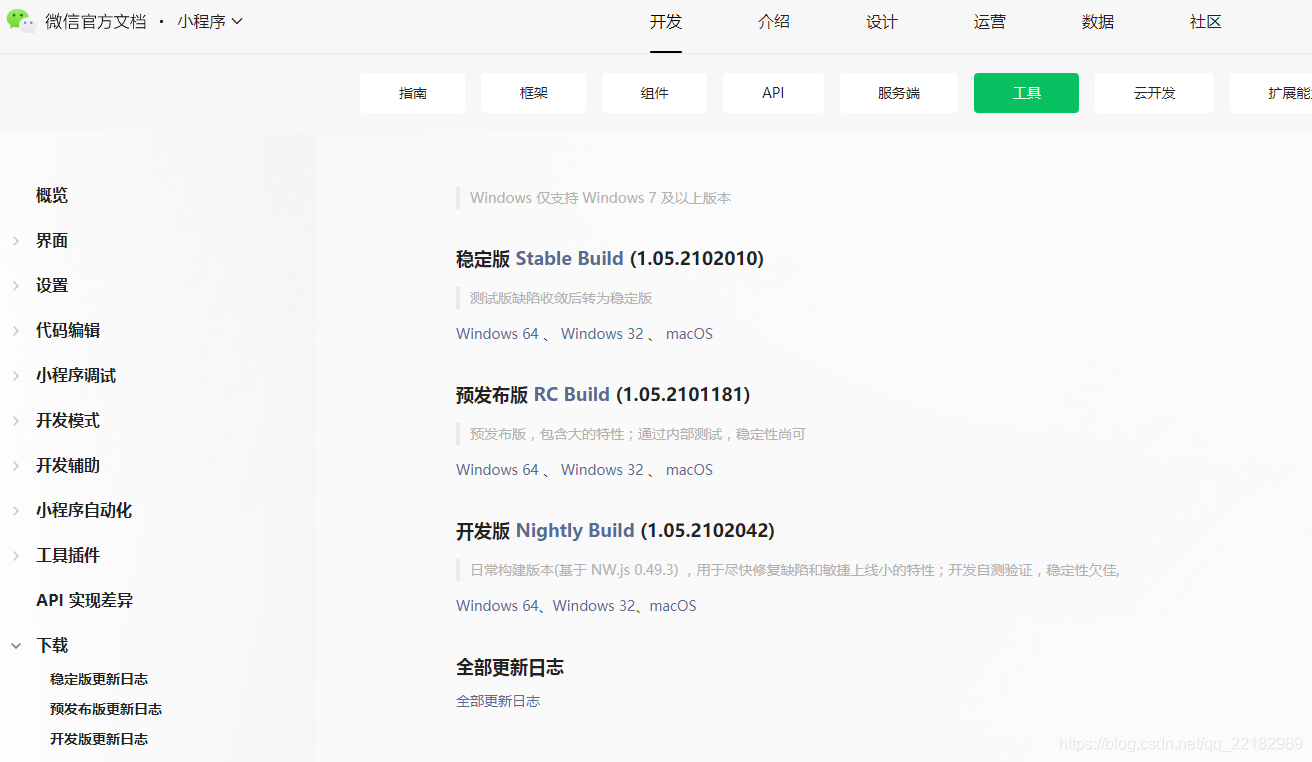The image size is (1312, 762).
Task: Expand the 开发辅助 sidebar chevron
Action: tap(16, 466)
